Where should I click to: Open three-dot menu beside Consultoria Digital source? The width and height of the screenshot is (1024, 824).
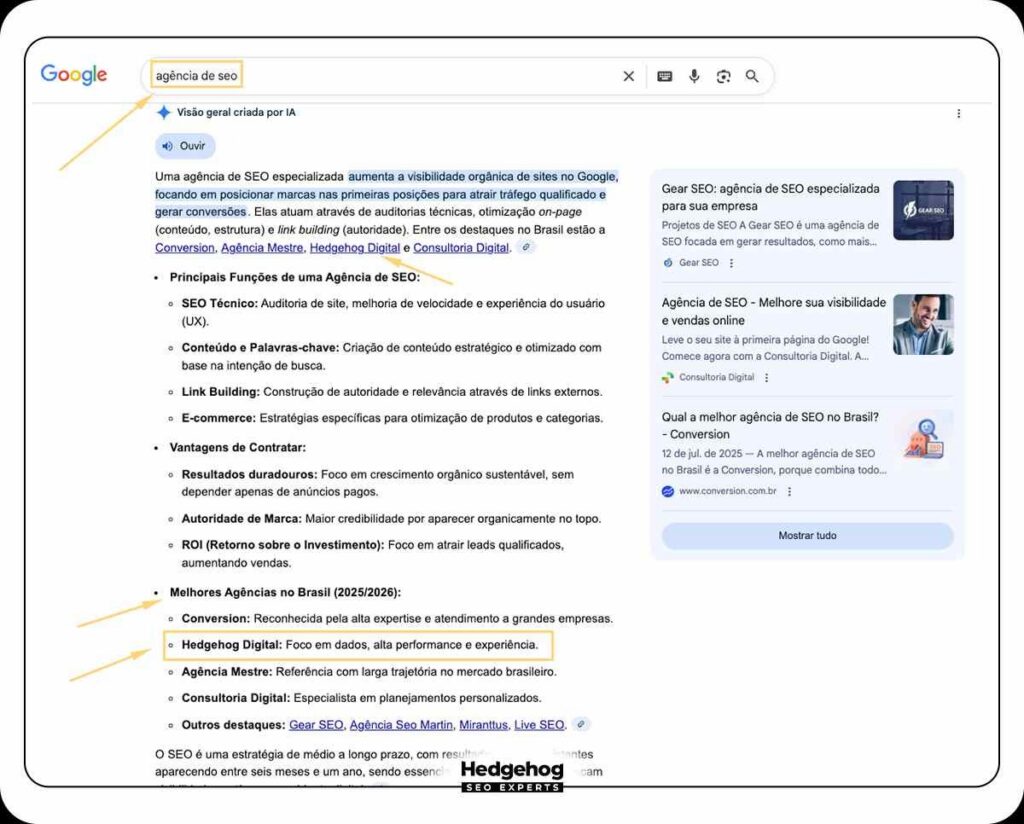[x=767, y=377]
